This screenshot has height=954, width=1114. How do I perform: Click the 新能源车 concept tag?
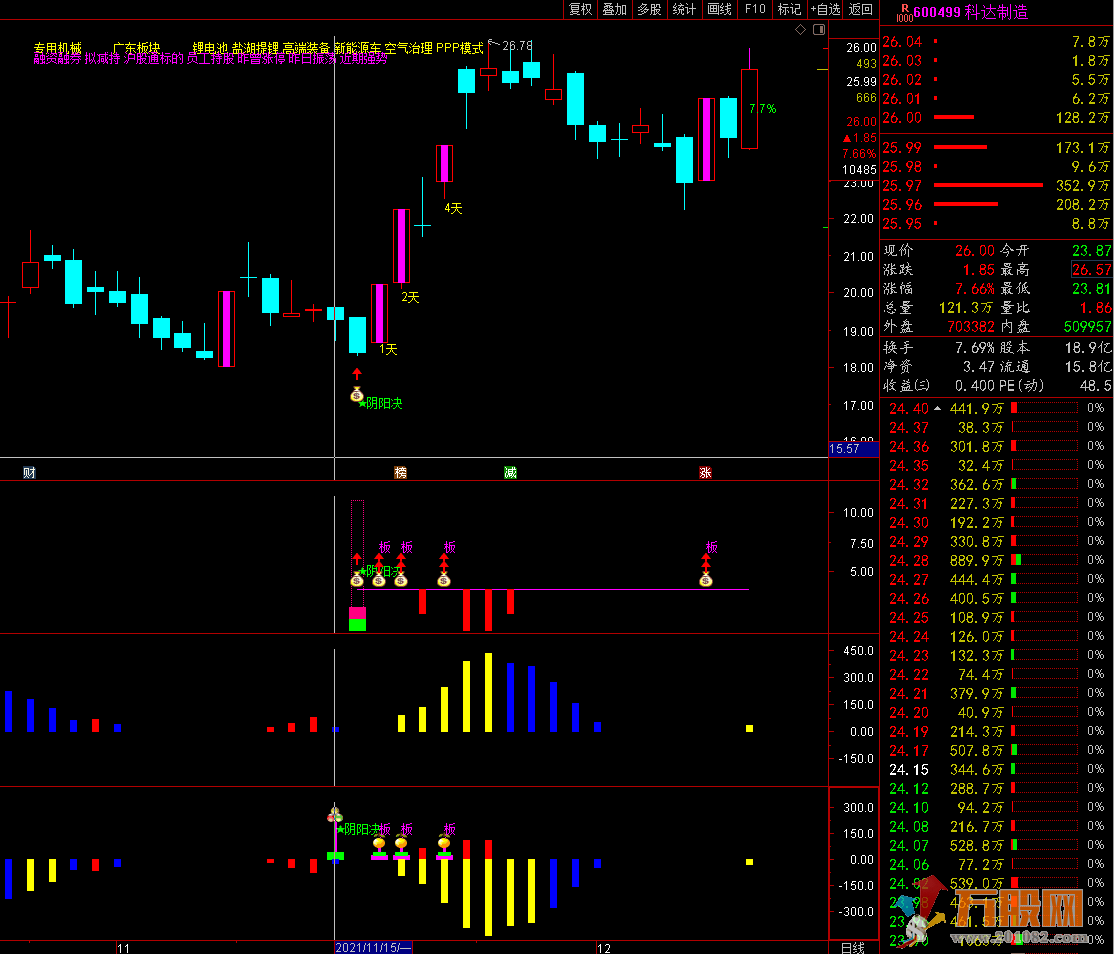click(357, 48)
